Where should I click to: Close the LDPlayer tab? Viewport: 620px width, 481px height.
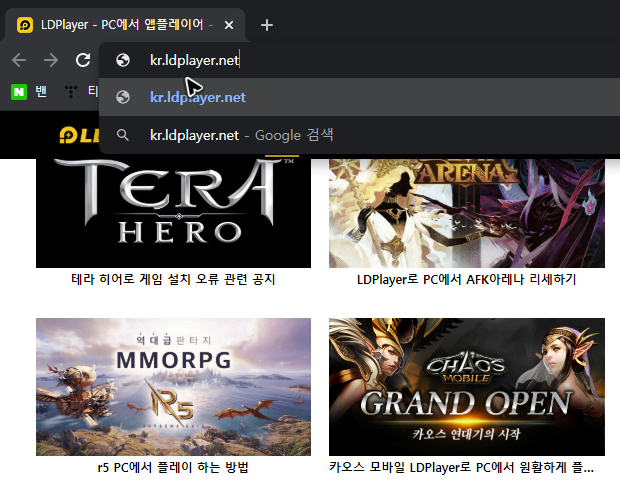coord(229,25)
